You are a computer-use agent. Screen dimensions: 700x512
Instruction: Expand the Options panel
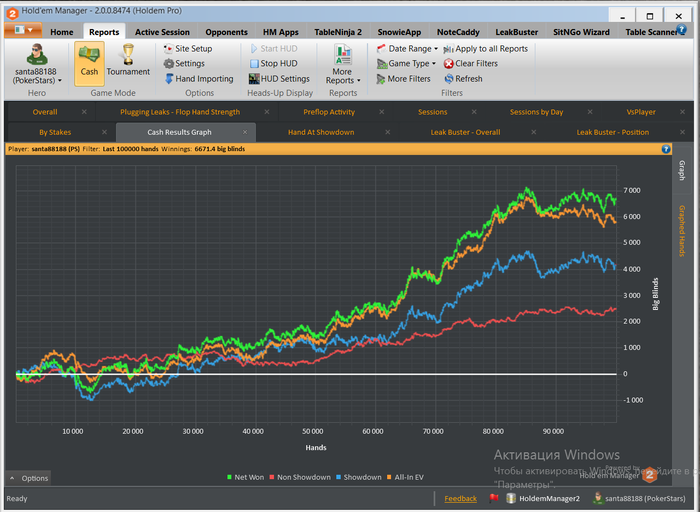click(29, 478)
